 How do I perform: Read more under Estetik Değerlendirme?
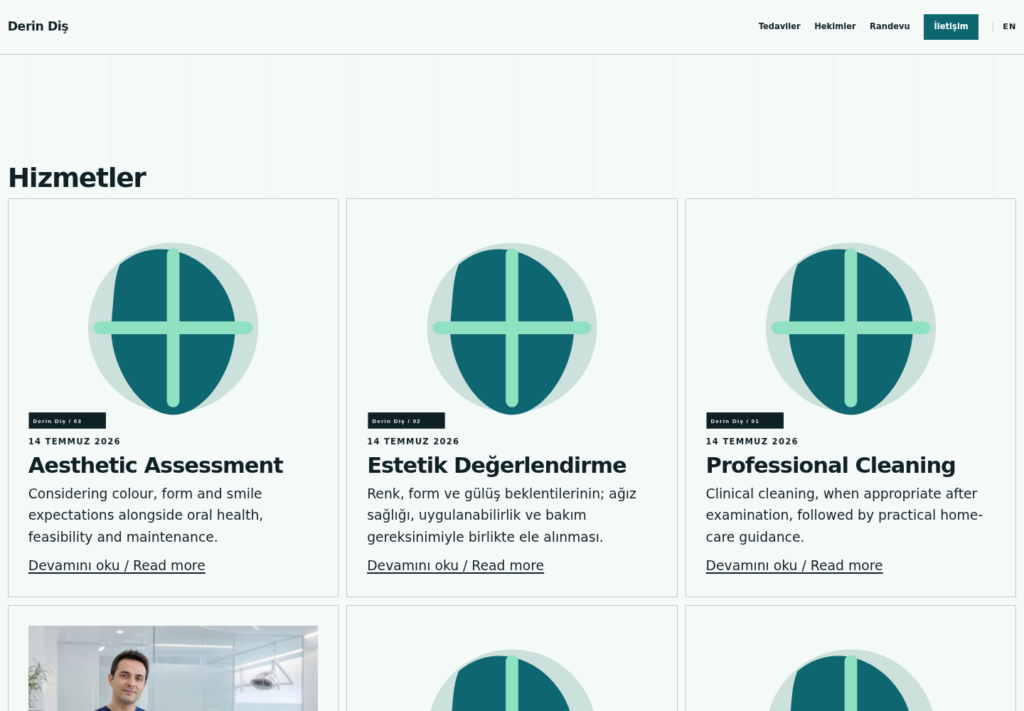point(455,565)
